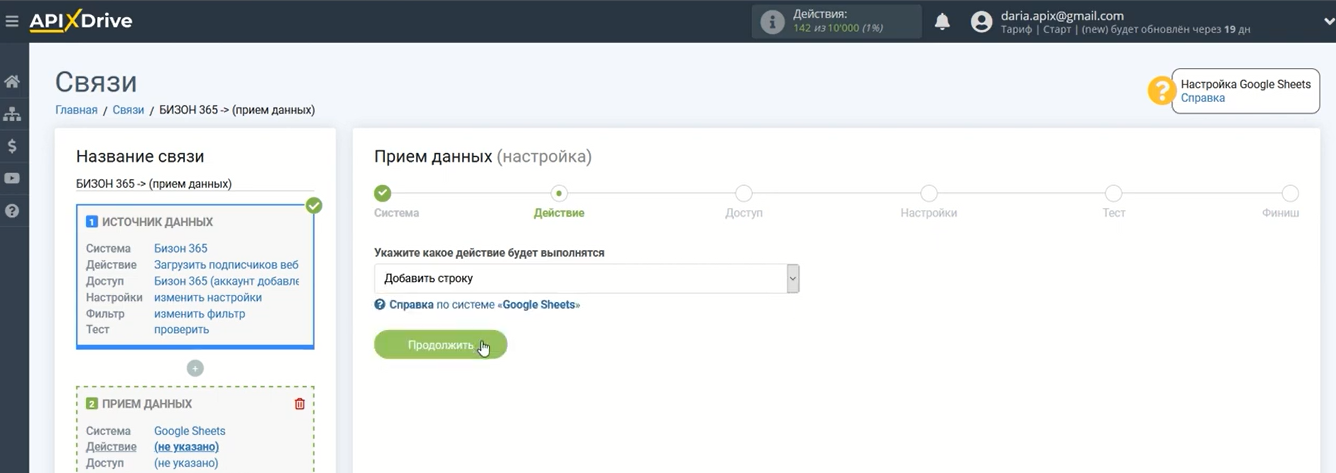Open the YouTube video sidebar icon
The width and height of the screenshot is (1336, 473).
[x=12, y=179]
